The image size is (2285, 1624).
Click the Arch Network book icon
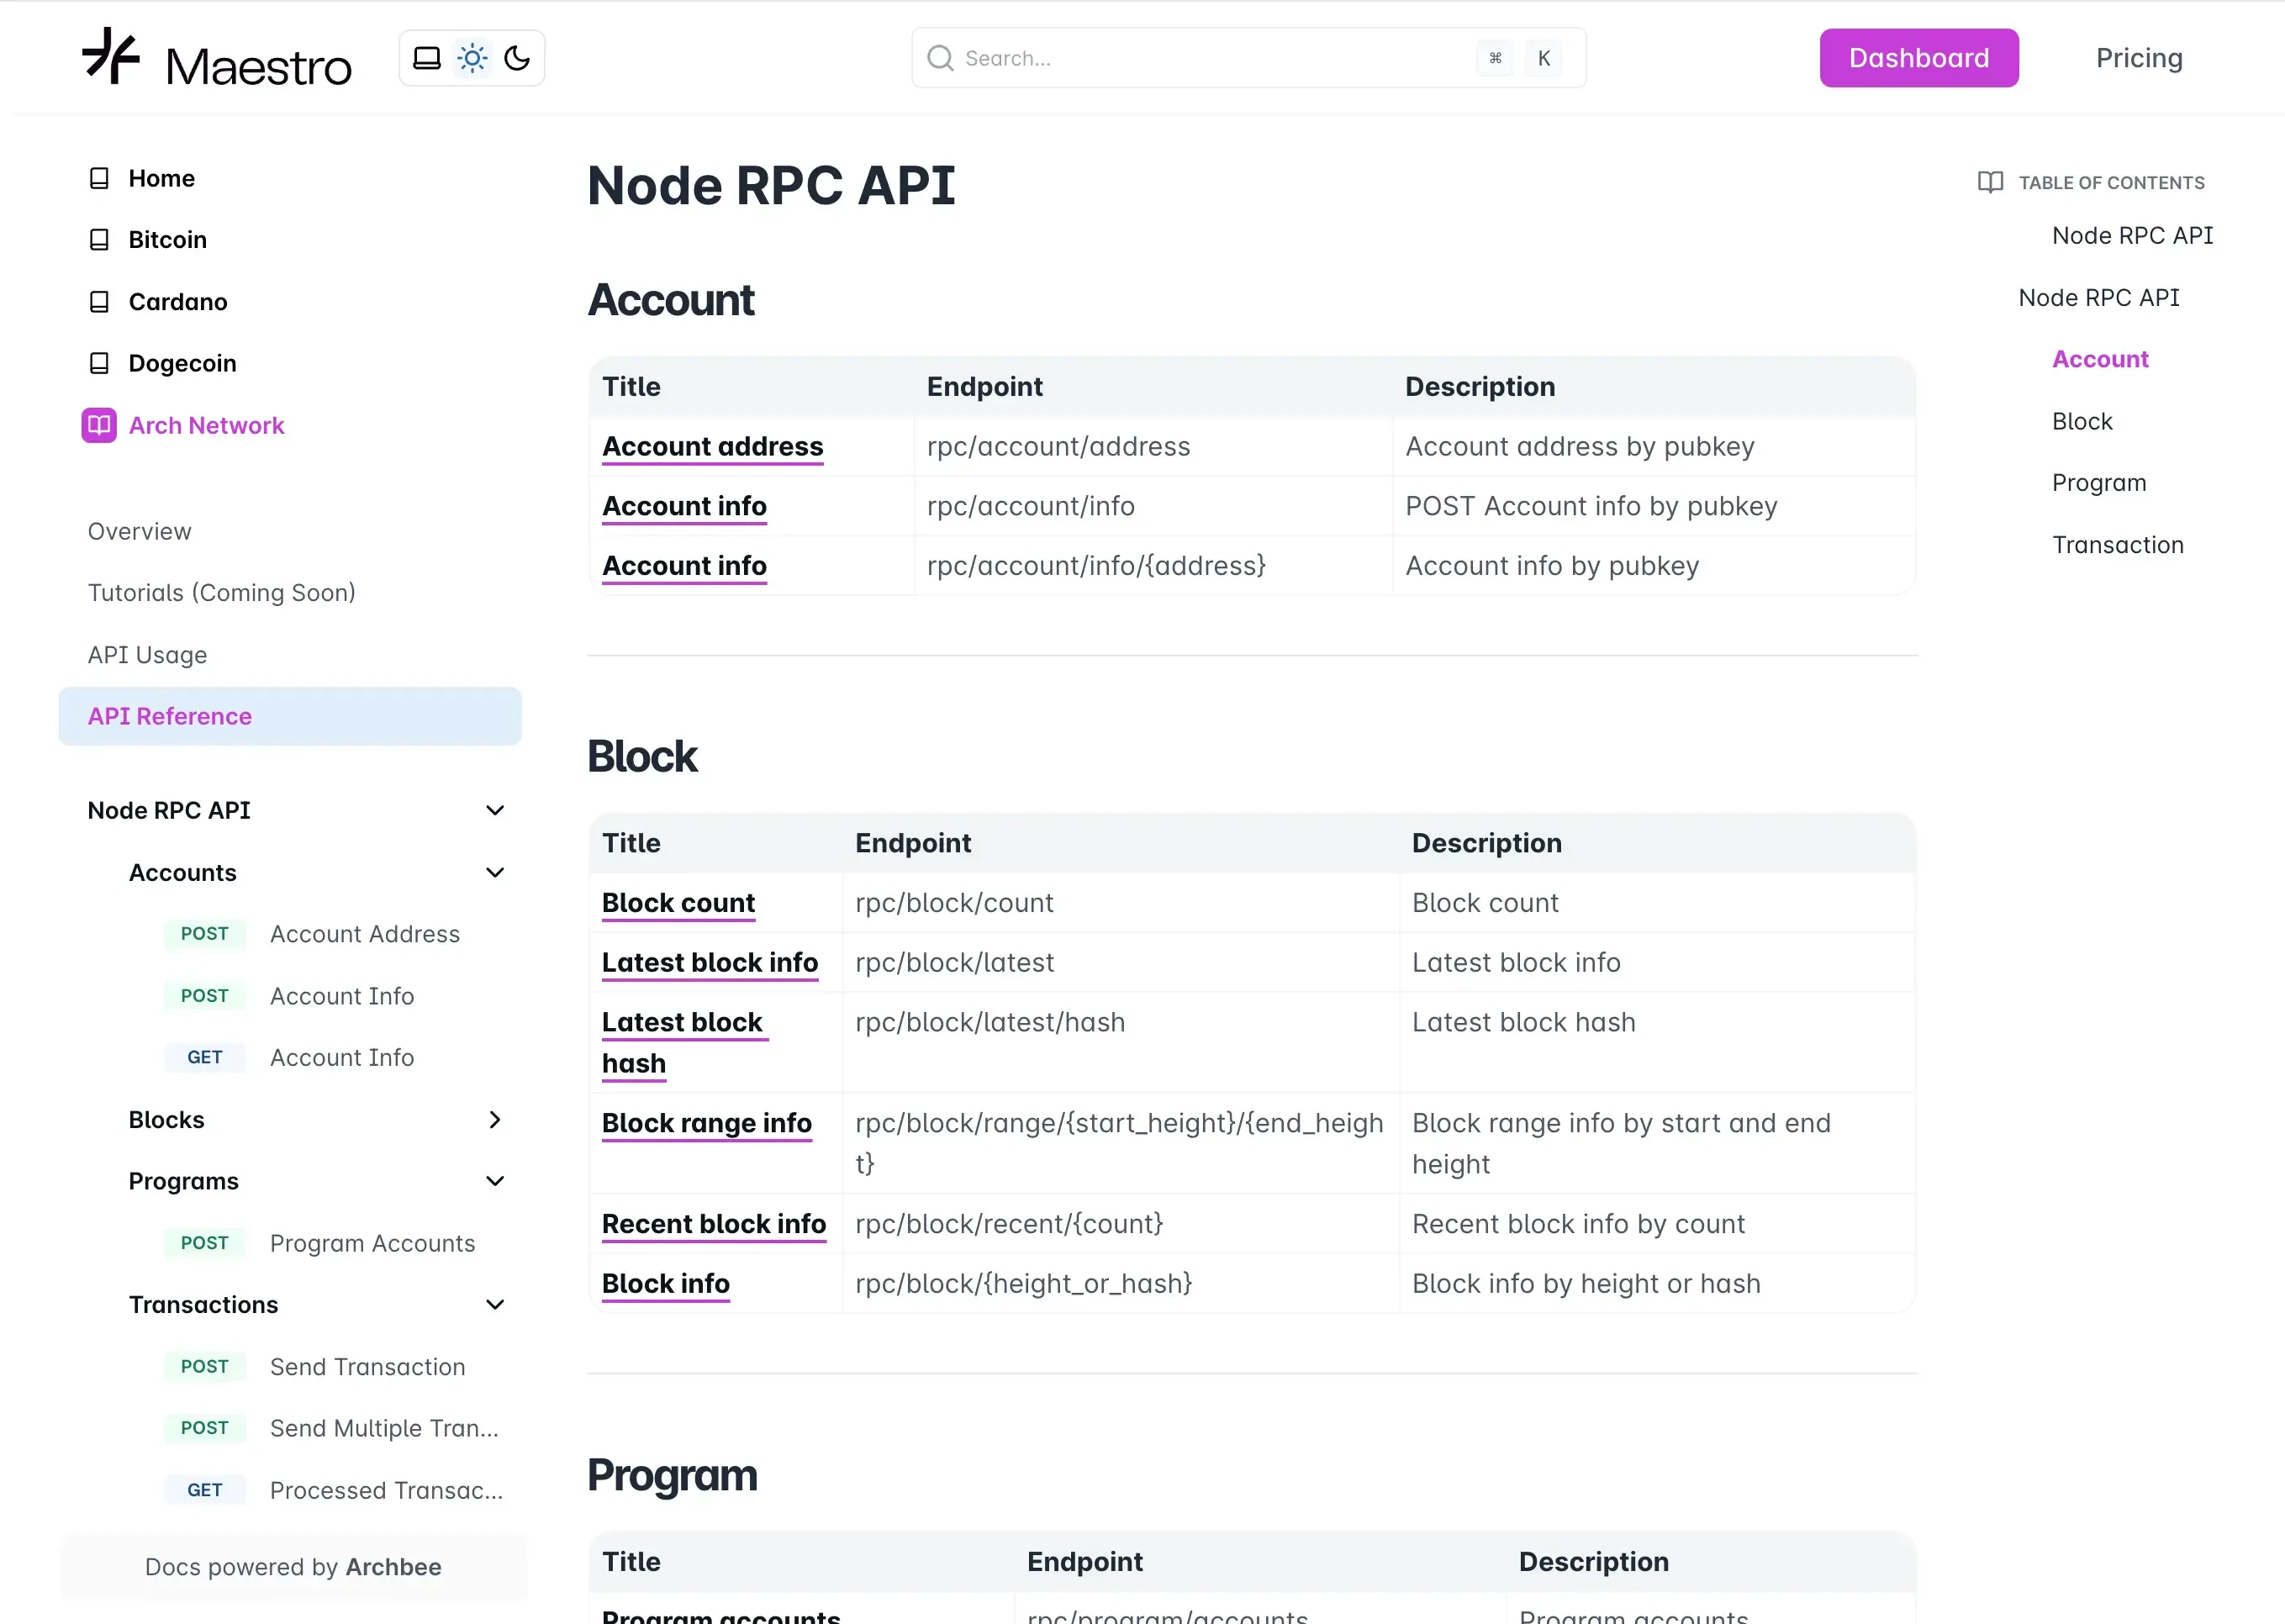tap(99, 425)
